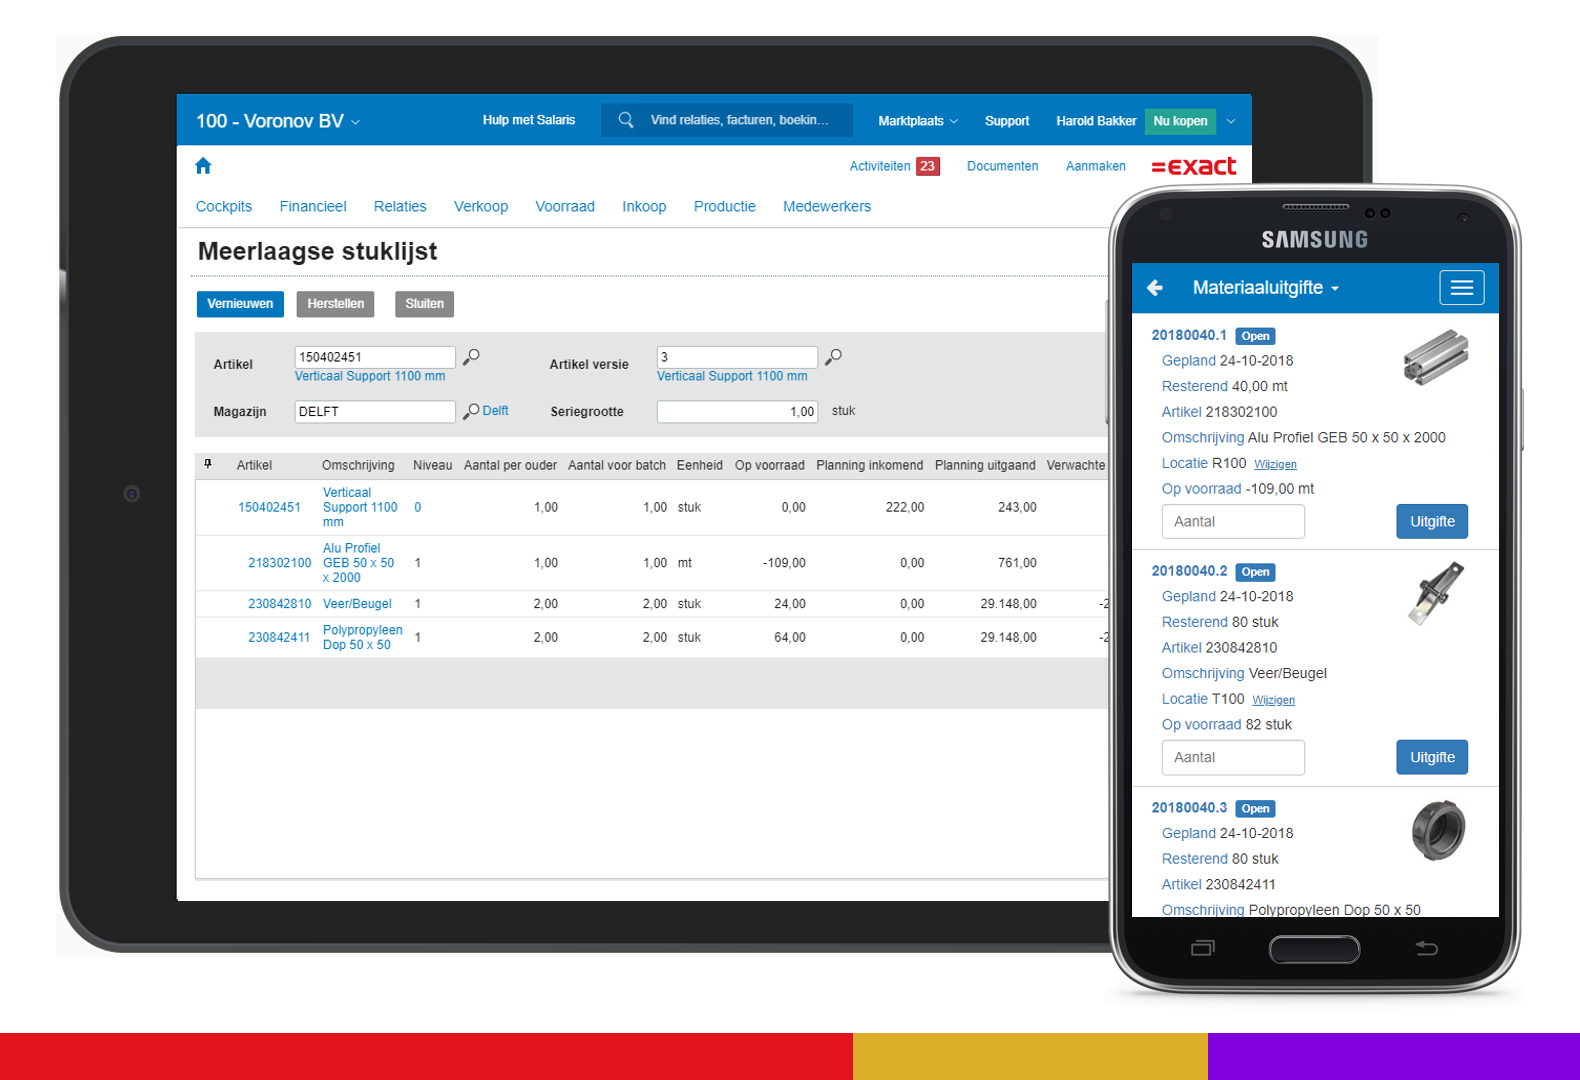This screenshot has width=1580, height=1080.
Task: Click the pin icon in table header
Action: pos(208,464)
